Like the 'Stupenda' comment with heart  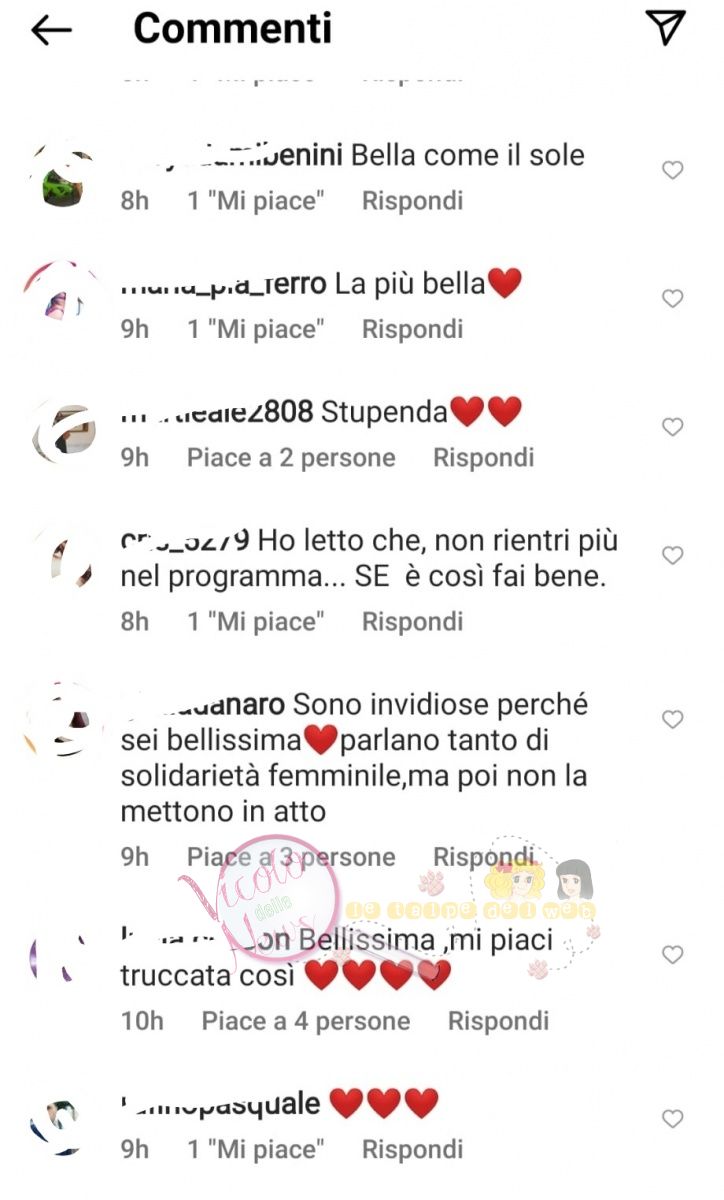tap(673, 427)
